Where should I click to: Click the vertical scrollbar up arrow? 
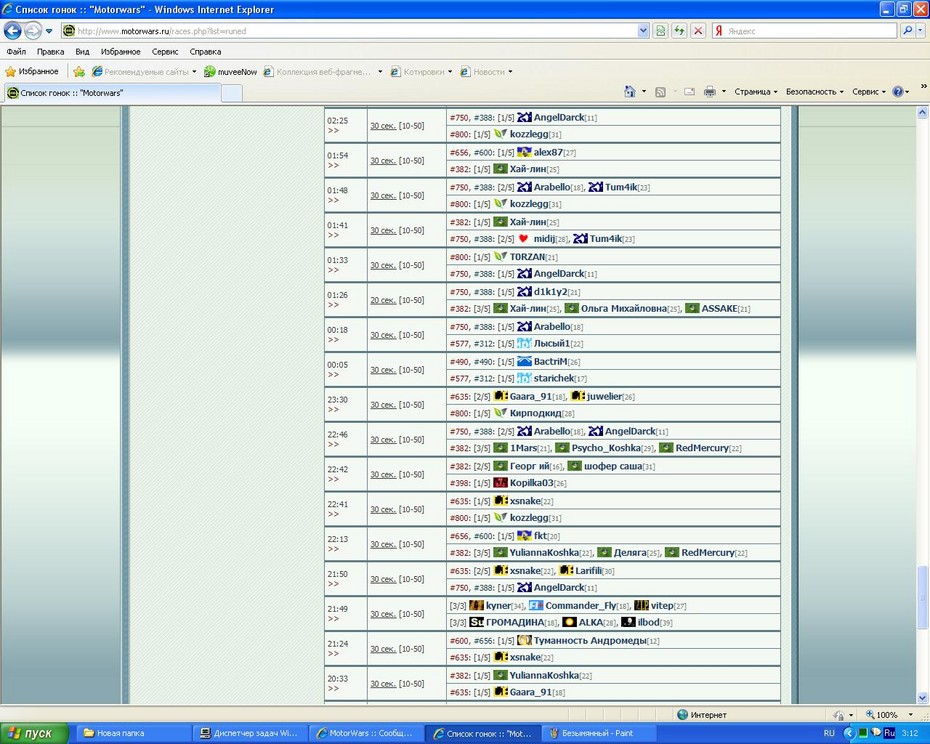point(922,112)
